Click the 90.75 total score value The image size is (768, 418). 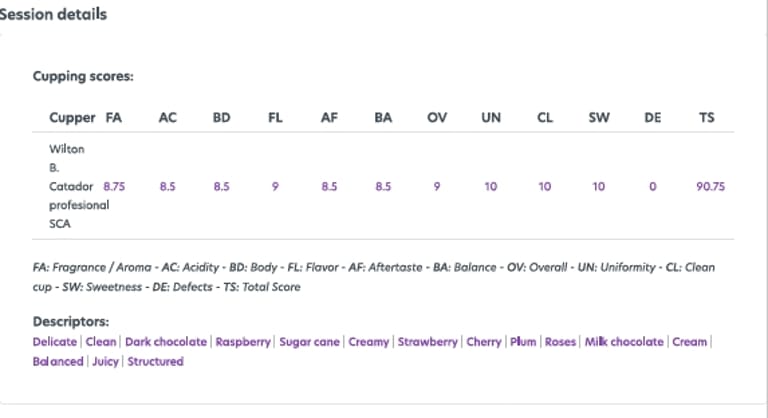(710, 186)
